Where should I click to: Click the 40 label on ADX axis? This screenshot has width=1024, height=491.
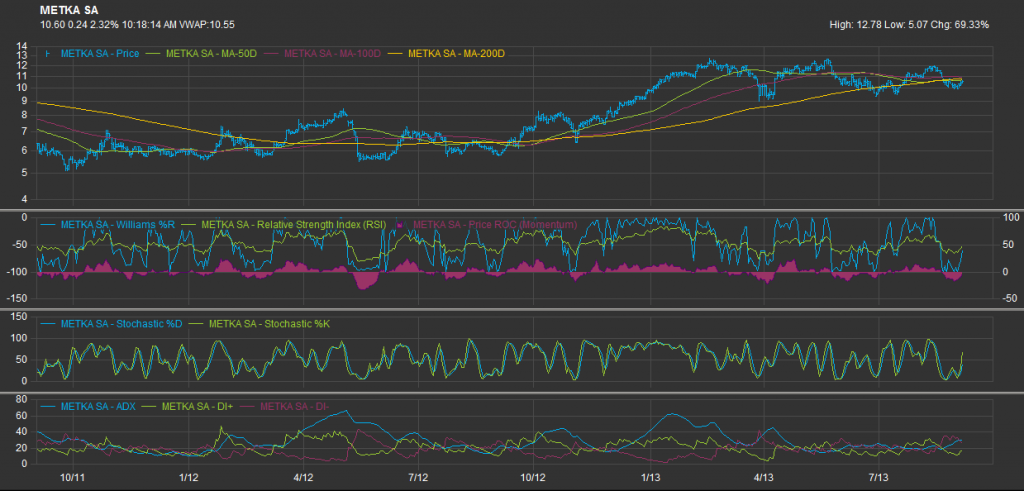pyautogui.click(x=22, y=432)
